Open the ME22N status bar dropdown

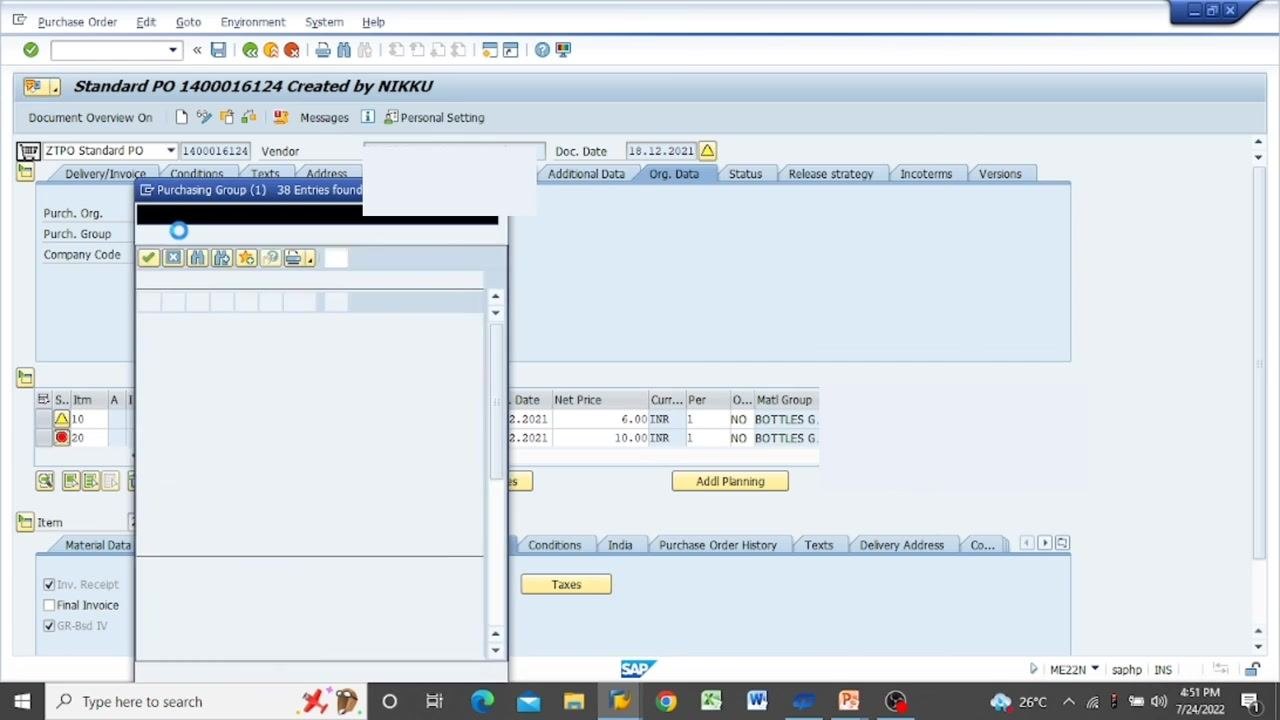point(1095,669)
